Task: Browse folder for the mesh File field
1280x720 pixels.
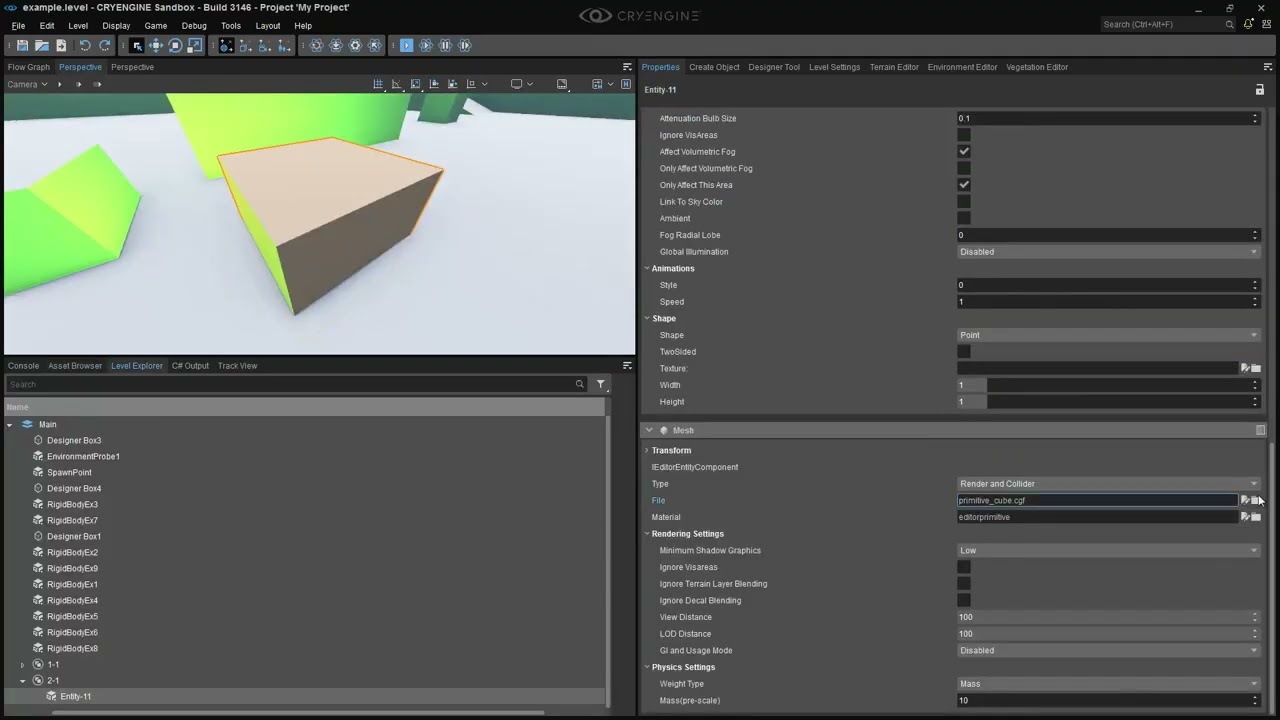Action: [1256, 500]
